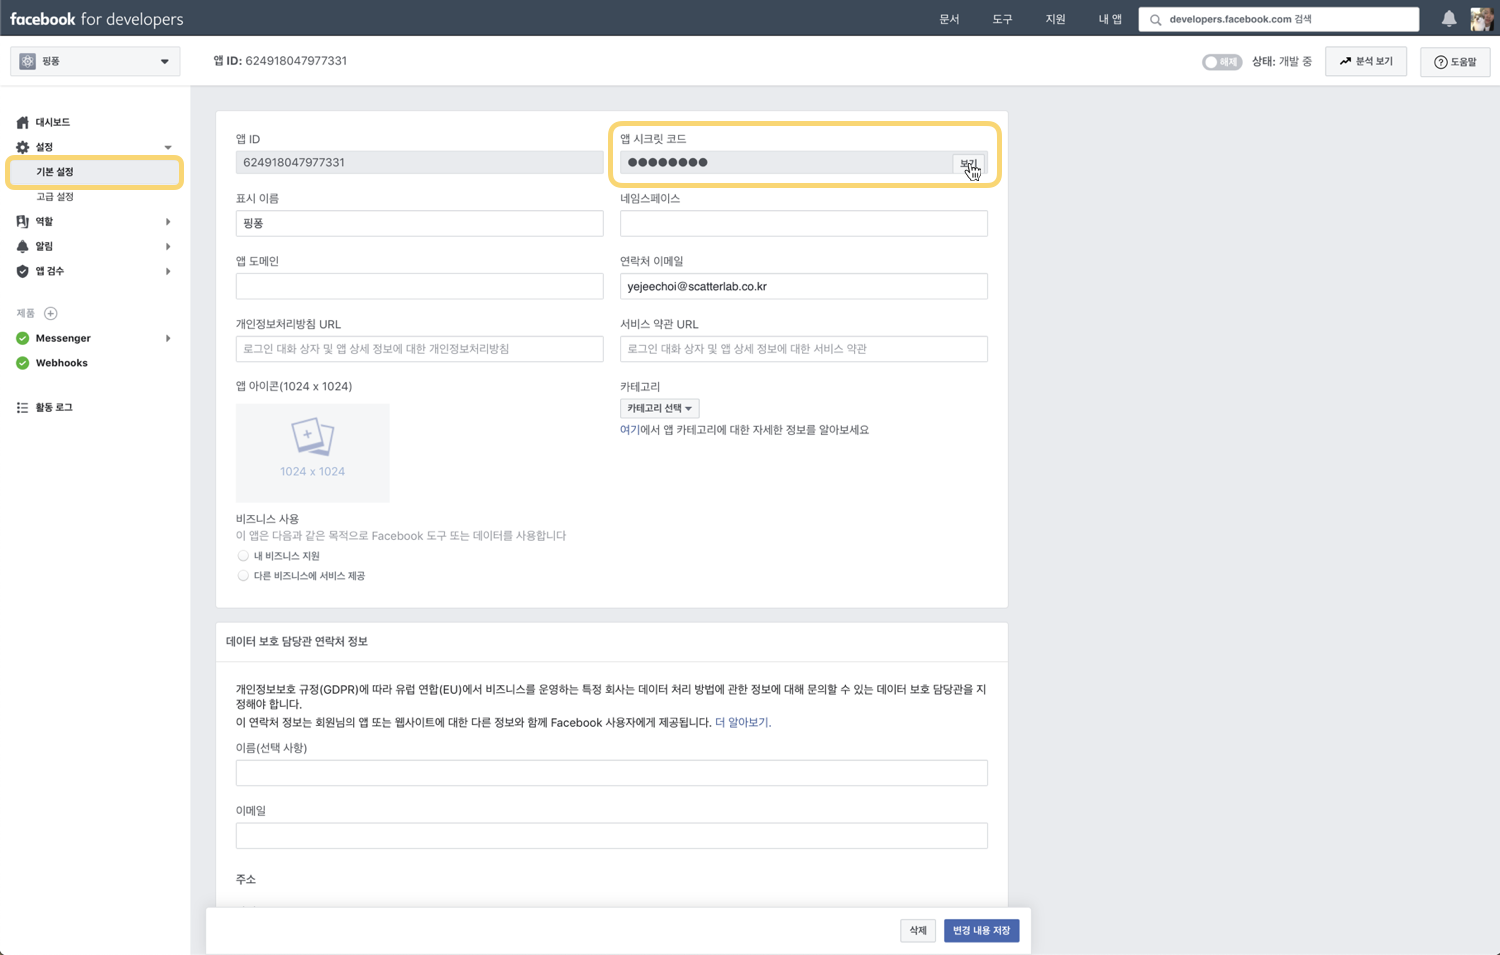Screen dimensions: 1500x955
Task: Follow the 더 알아보기 link
Action: [741, 722]
